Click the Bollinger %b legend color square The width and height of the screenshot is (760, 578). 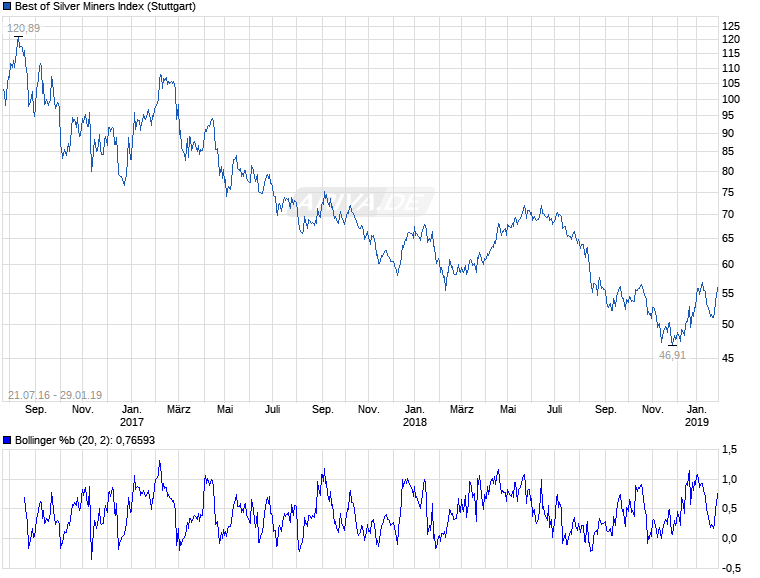click(7, 440)
